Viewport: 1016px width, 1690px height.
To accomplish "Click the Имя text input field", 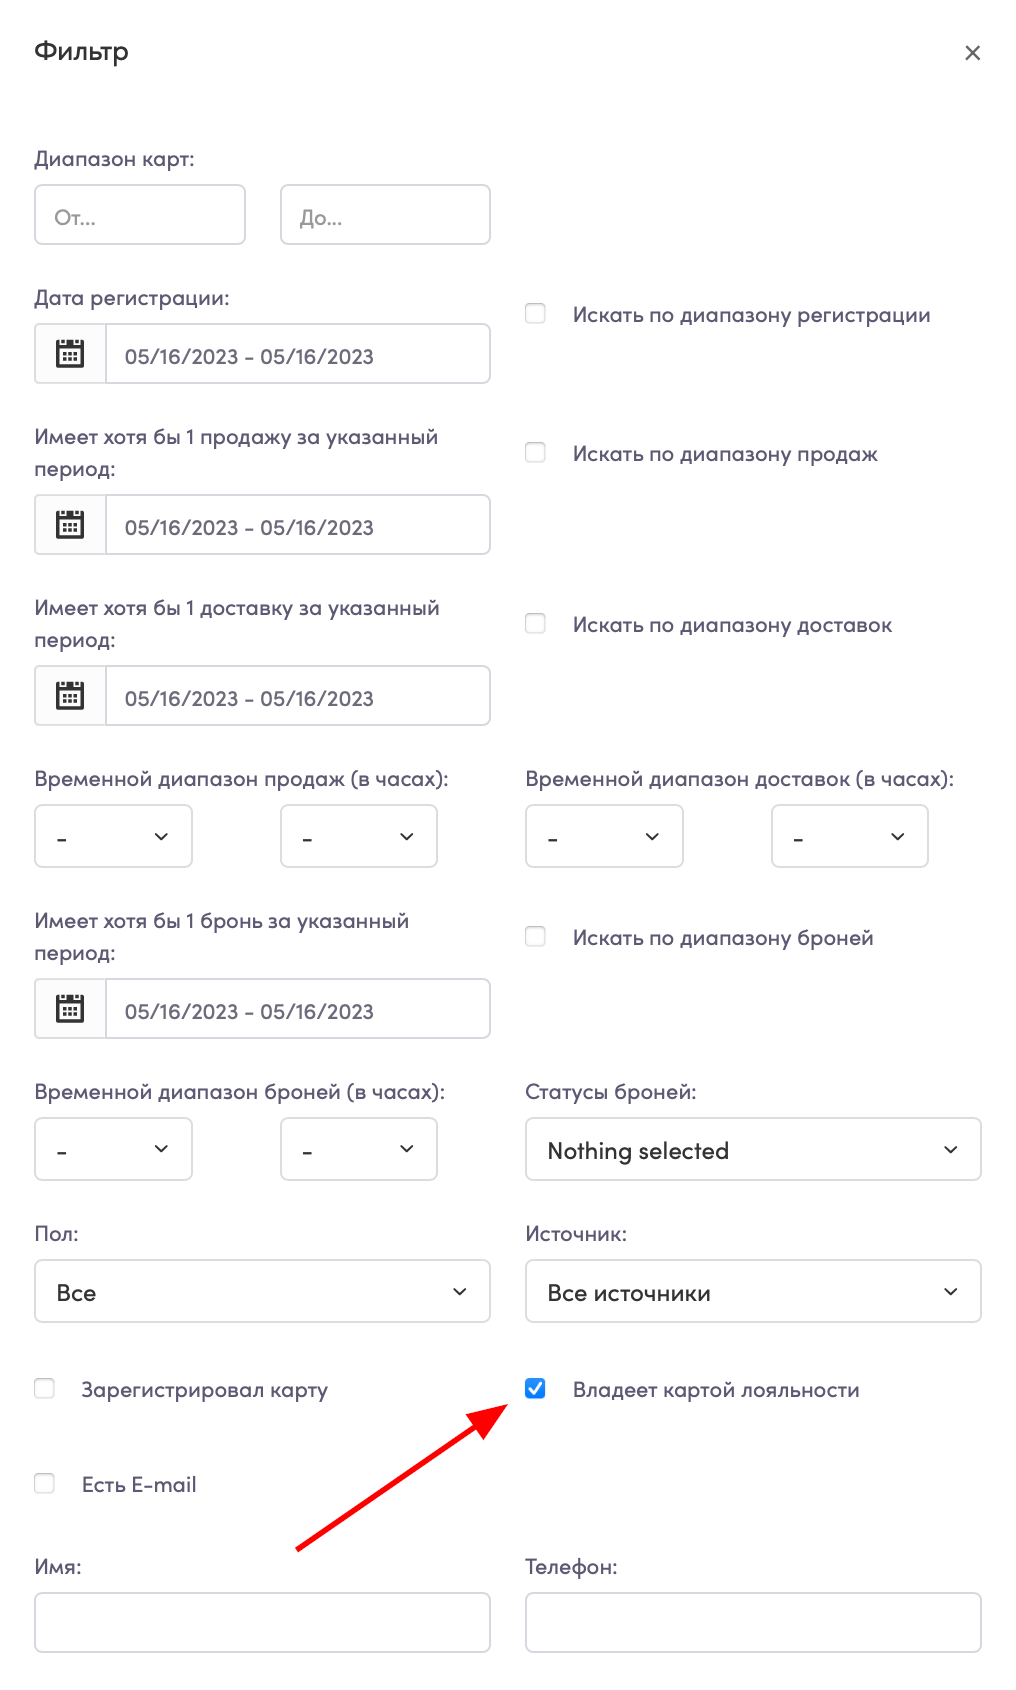I will click(x=262, y=1622).
